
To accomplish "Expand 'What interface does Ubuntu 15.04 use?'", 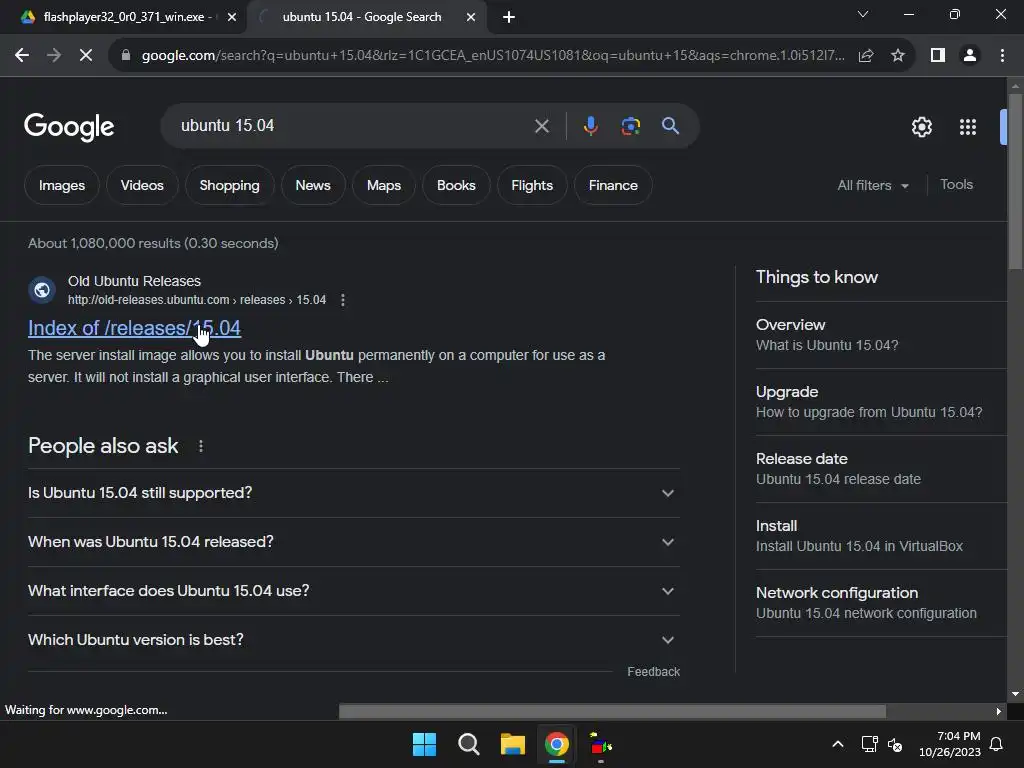I will point(354,591).
